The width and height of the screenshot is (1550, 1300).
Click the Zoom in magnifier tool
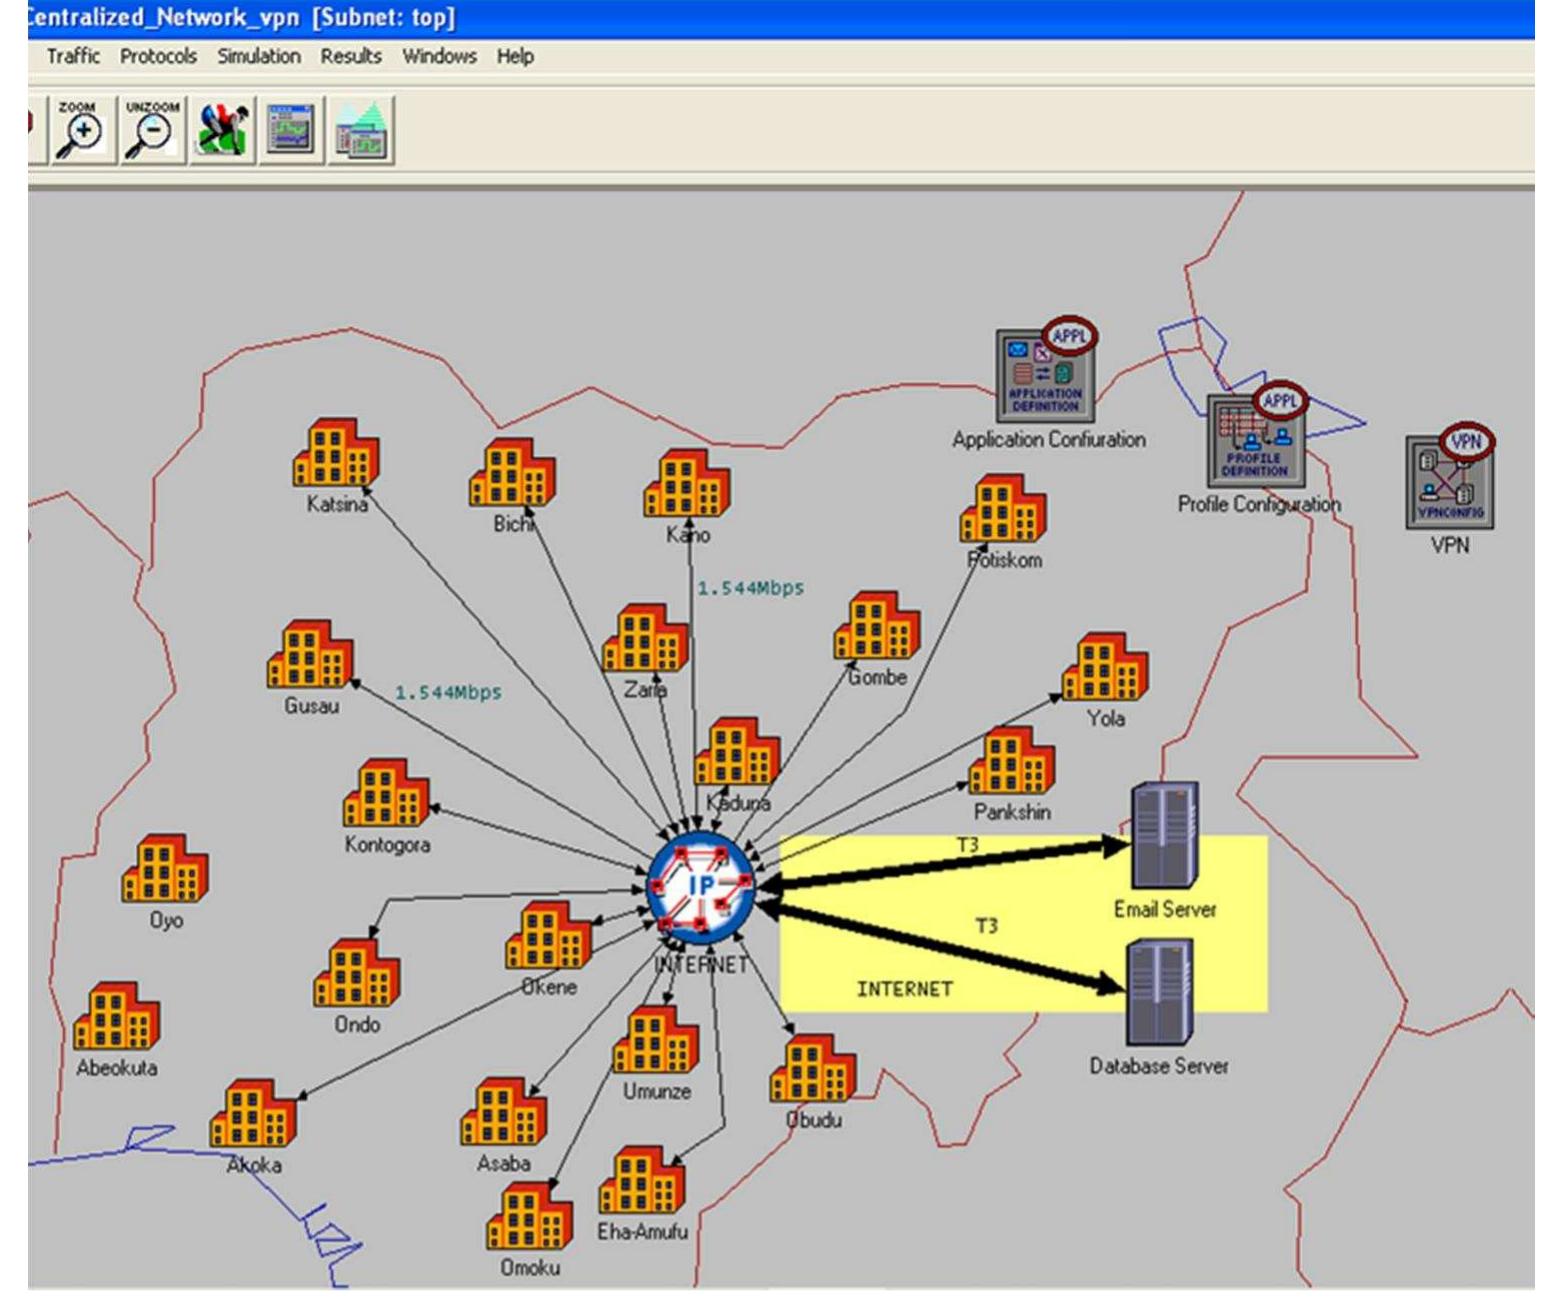point(81,130)
